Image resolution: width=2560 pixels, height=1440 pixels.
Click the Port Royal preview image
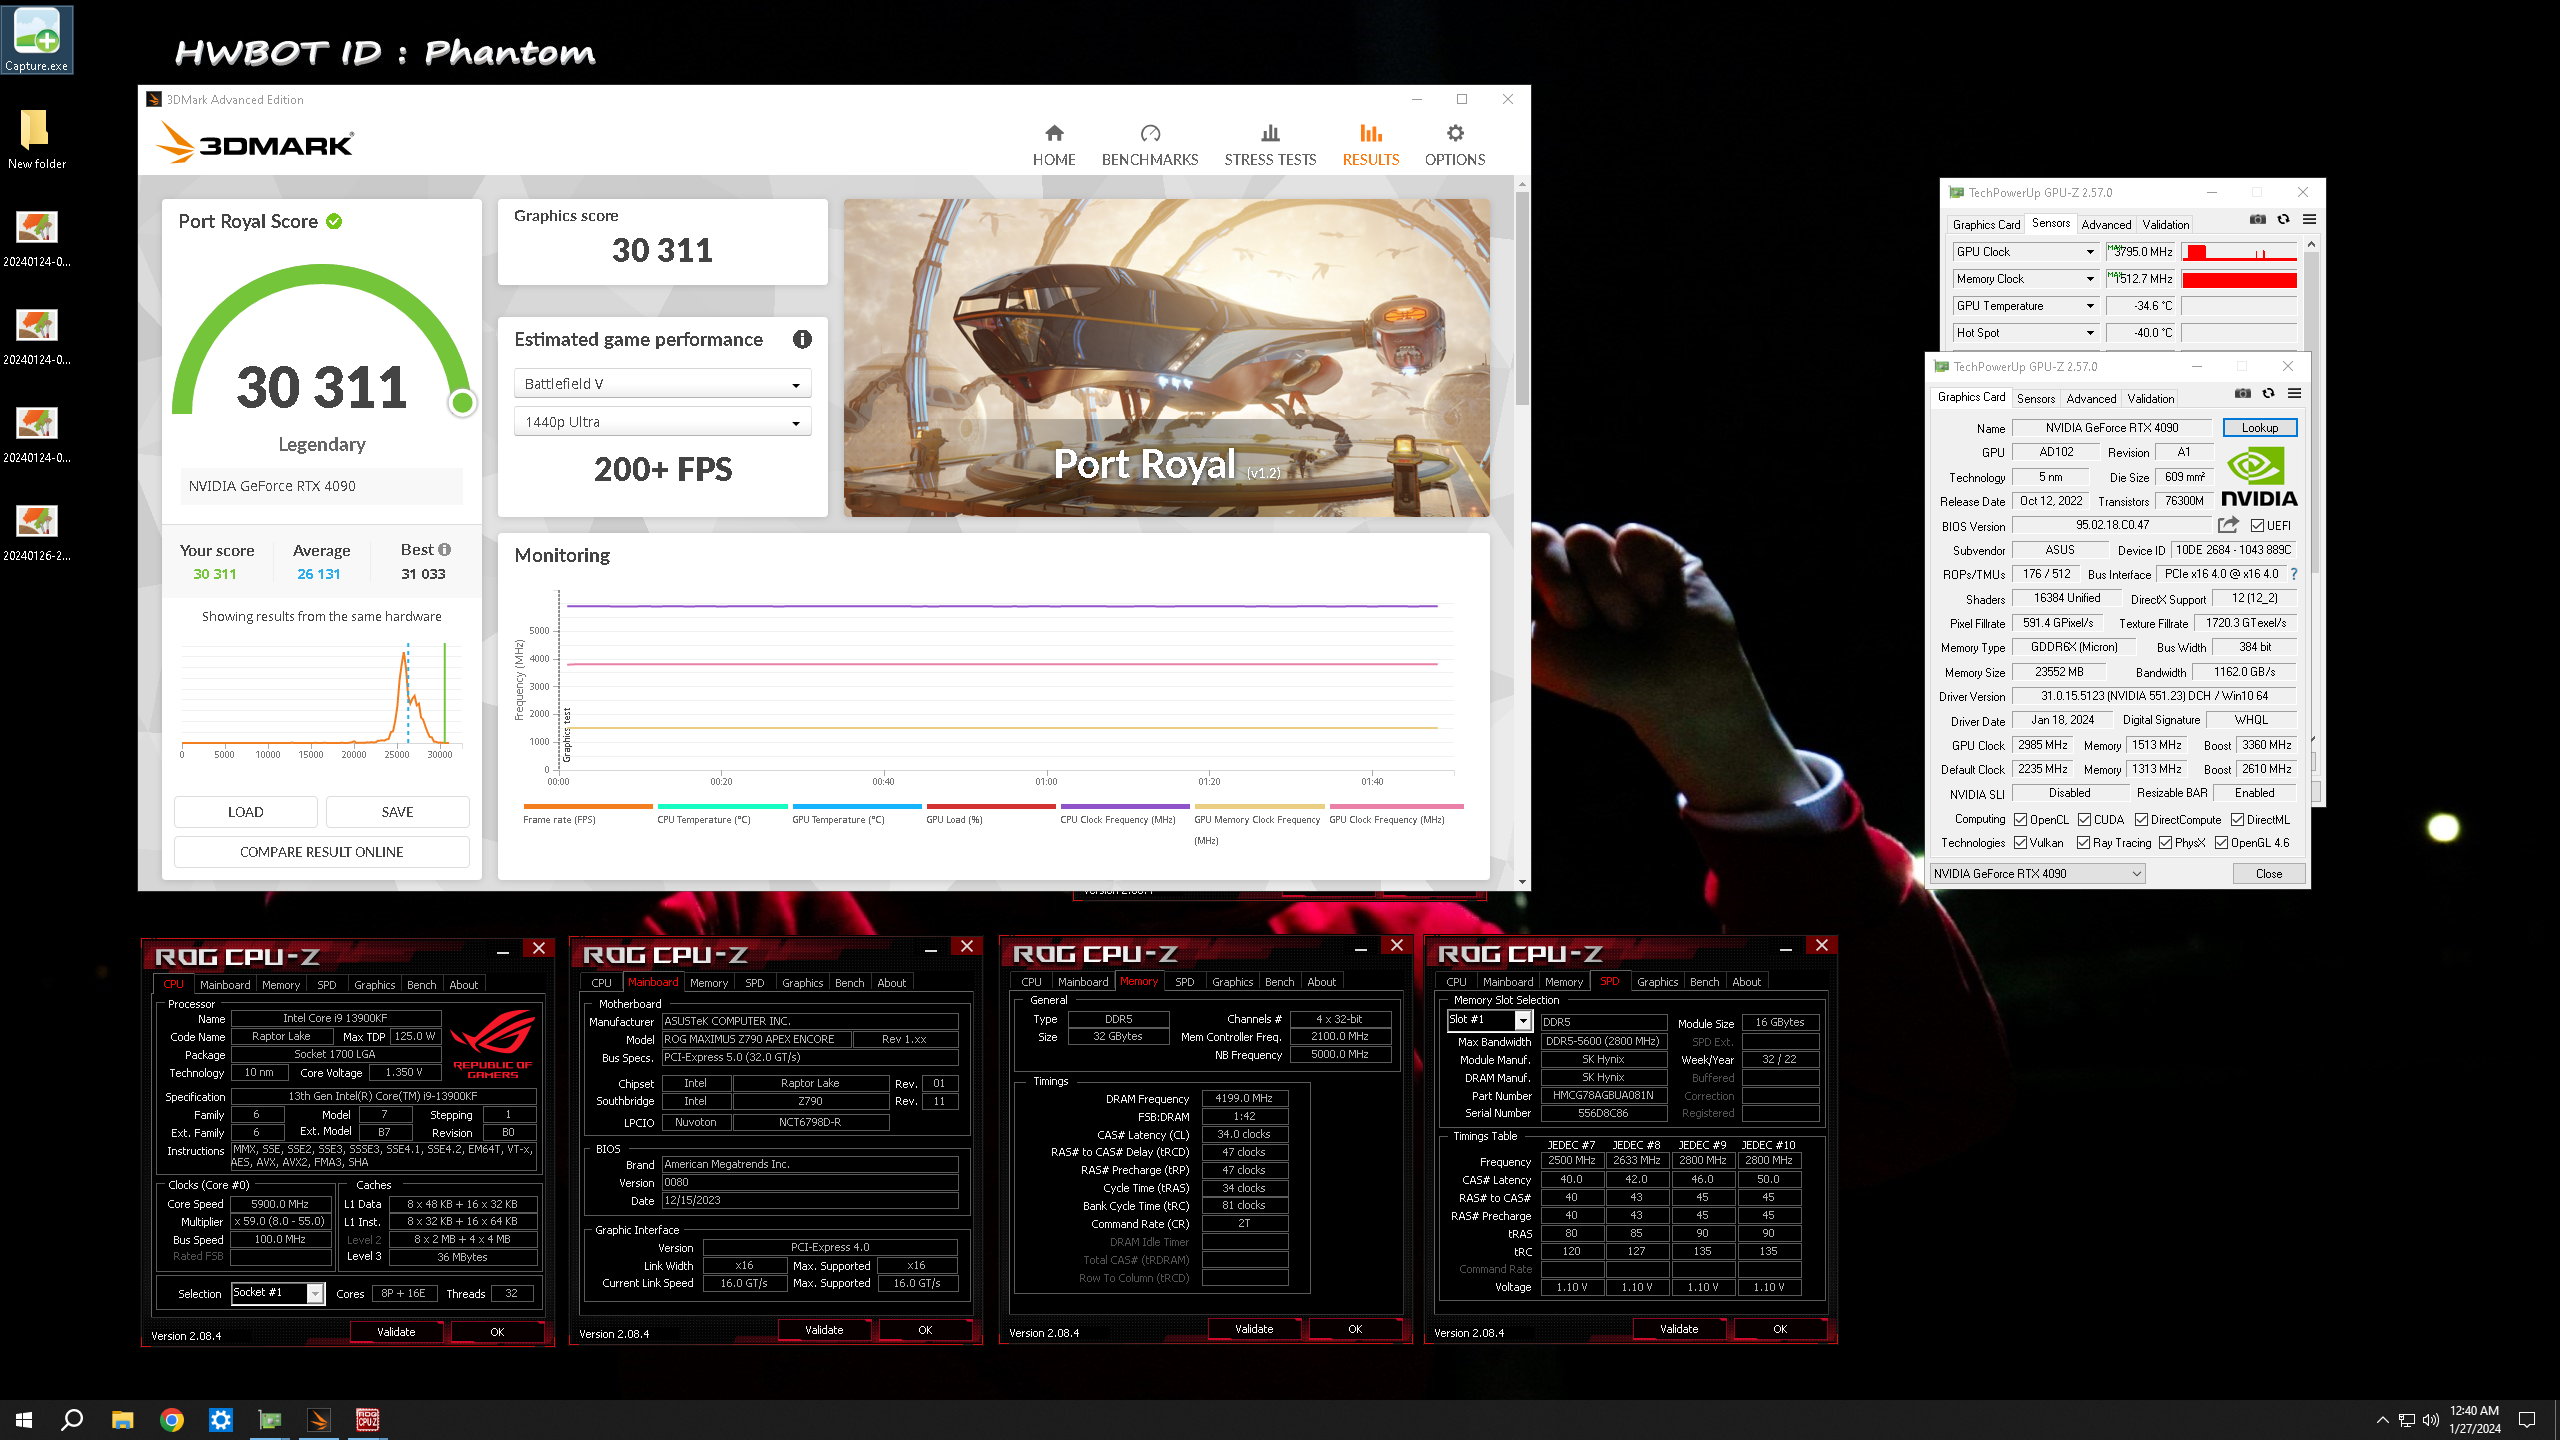[1166, 358]
